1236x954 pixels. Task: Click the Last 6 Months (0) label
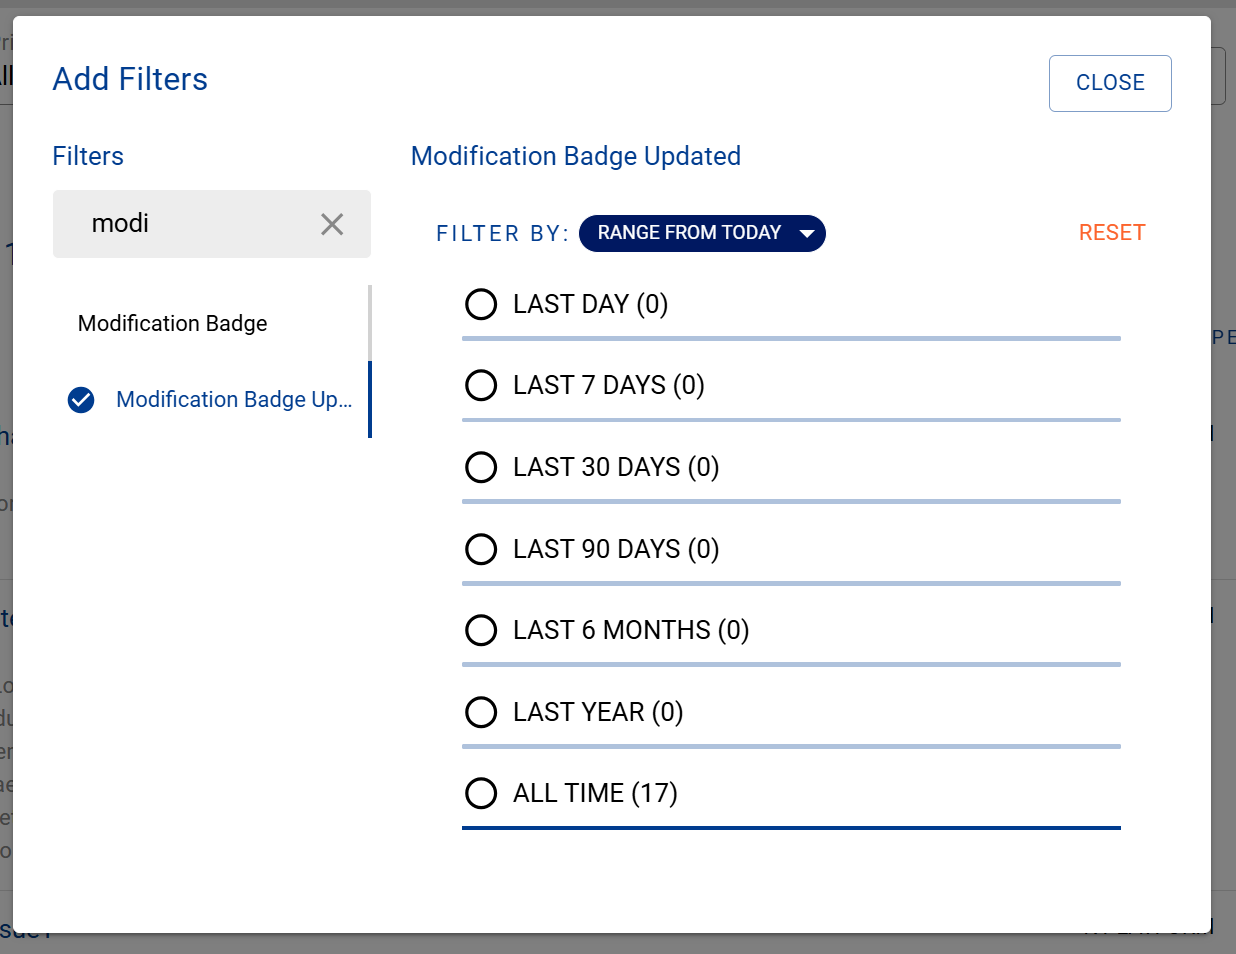coord(631,630)
